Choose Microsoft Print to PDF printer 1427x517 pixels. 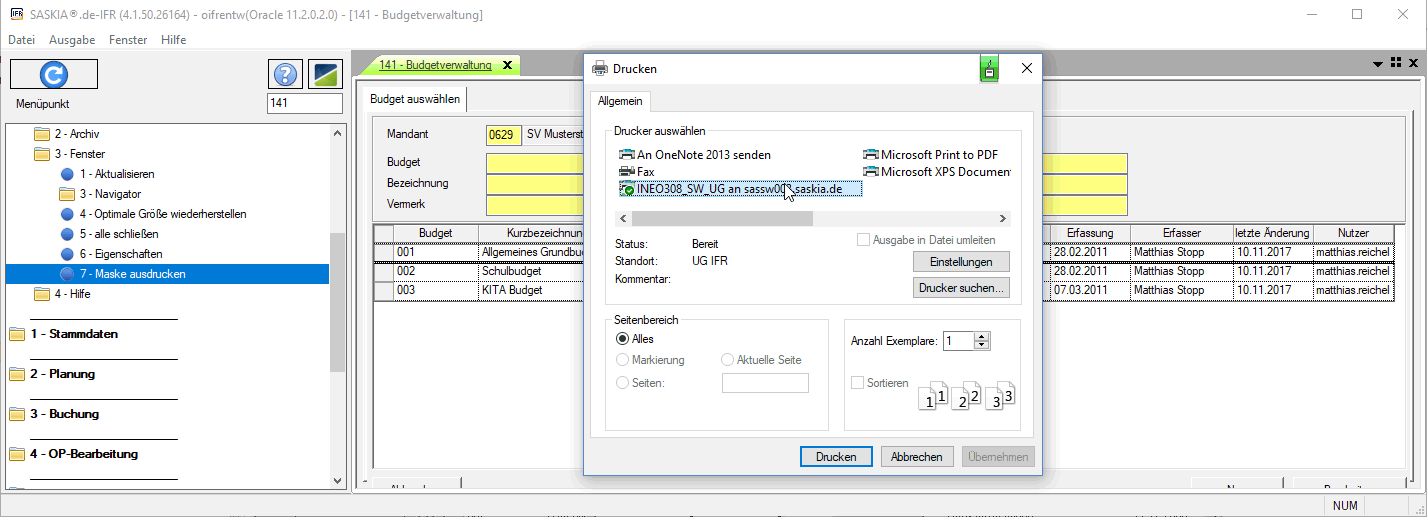[x=938, y=155]
